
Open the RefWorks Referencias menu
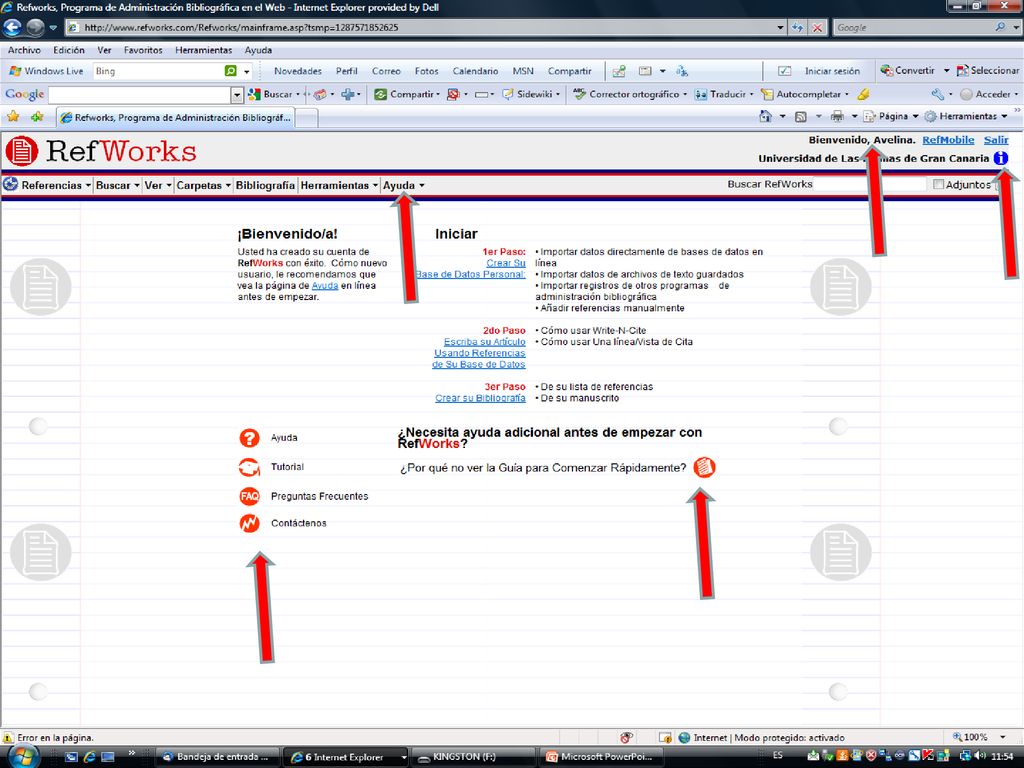56,185
